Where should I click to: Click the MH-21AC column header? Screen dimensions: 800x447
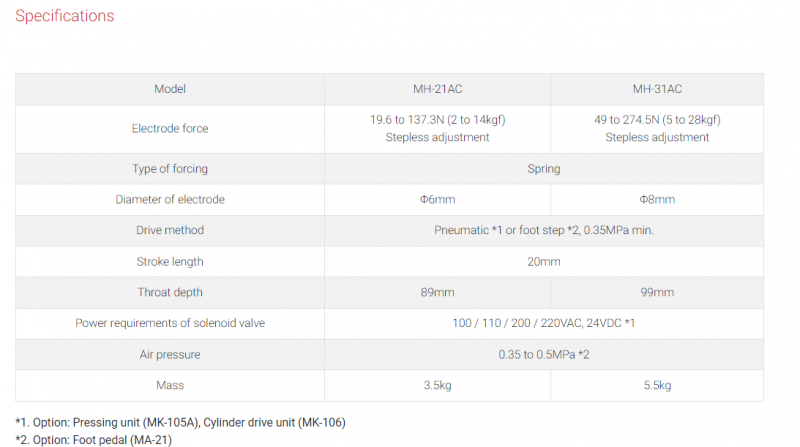pyautogui.click(x=437, y=89)
